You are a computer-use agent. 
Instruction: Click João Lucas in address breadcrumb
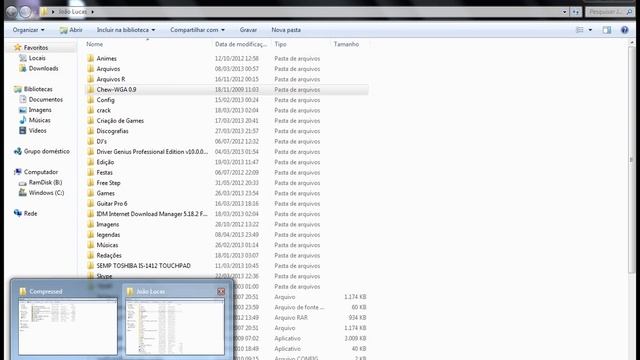point(73,12)
